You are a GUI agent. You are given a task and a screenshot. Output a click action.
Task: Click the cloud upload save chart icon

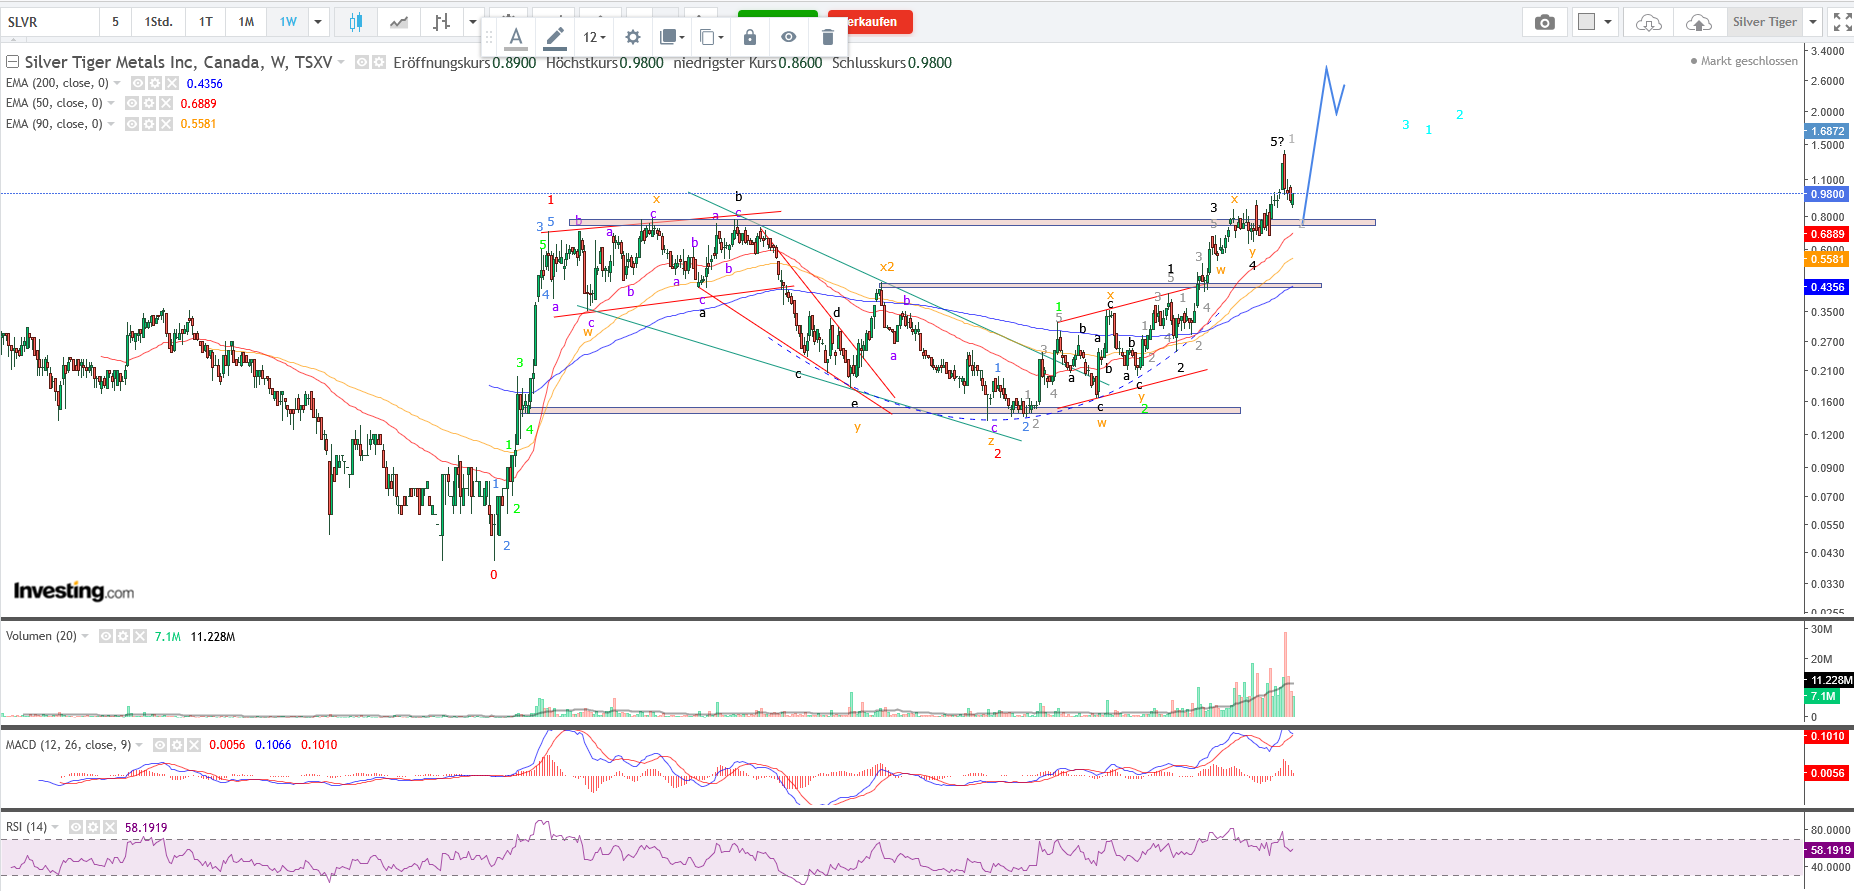click(1698, 22)
